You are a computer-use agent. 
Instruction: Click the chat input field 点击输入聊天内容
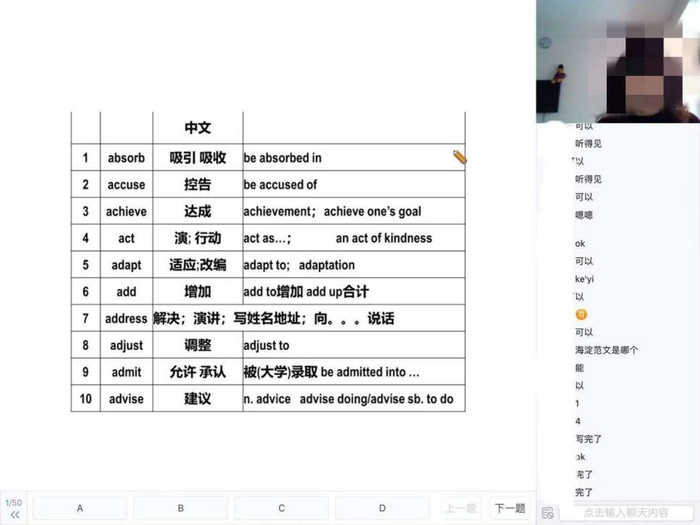[626, 512]
